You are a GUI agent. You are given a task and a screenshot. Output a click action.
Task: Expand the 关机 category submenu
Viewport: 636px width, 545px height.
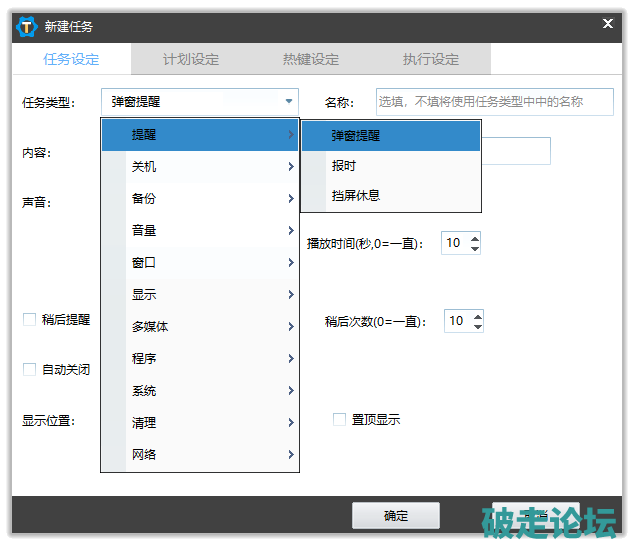click(x=200, y=167)
